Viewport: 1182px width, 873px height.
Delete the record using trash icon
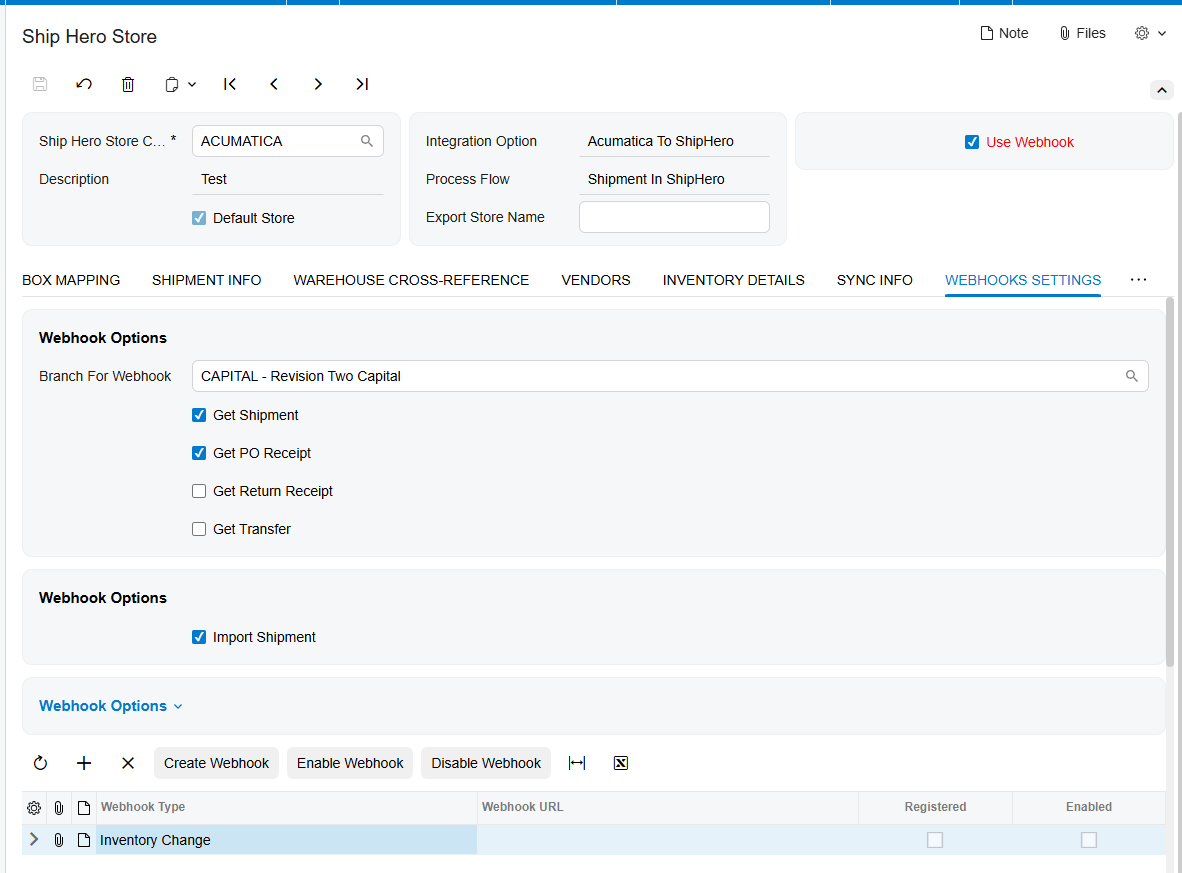[x=128, y=84]
